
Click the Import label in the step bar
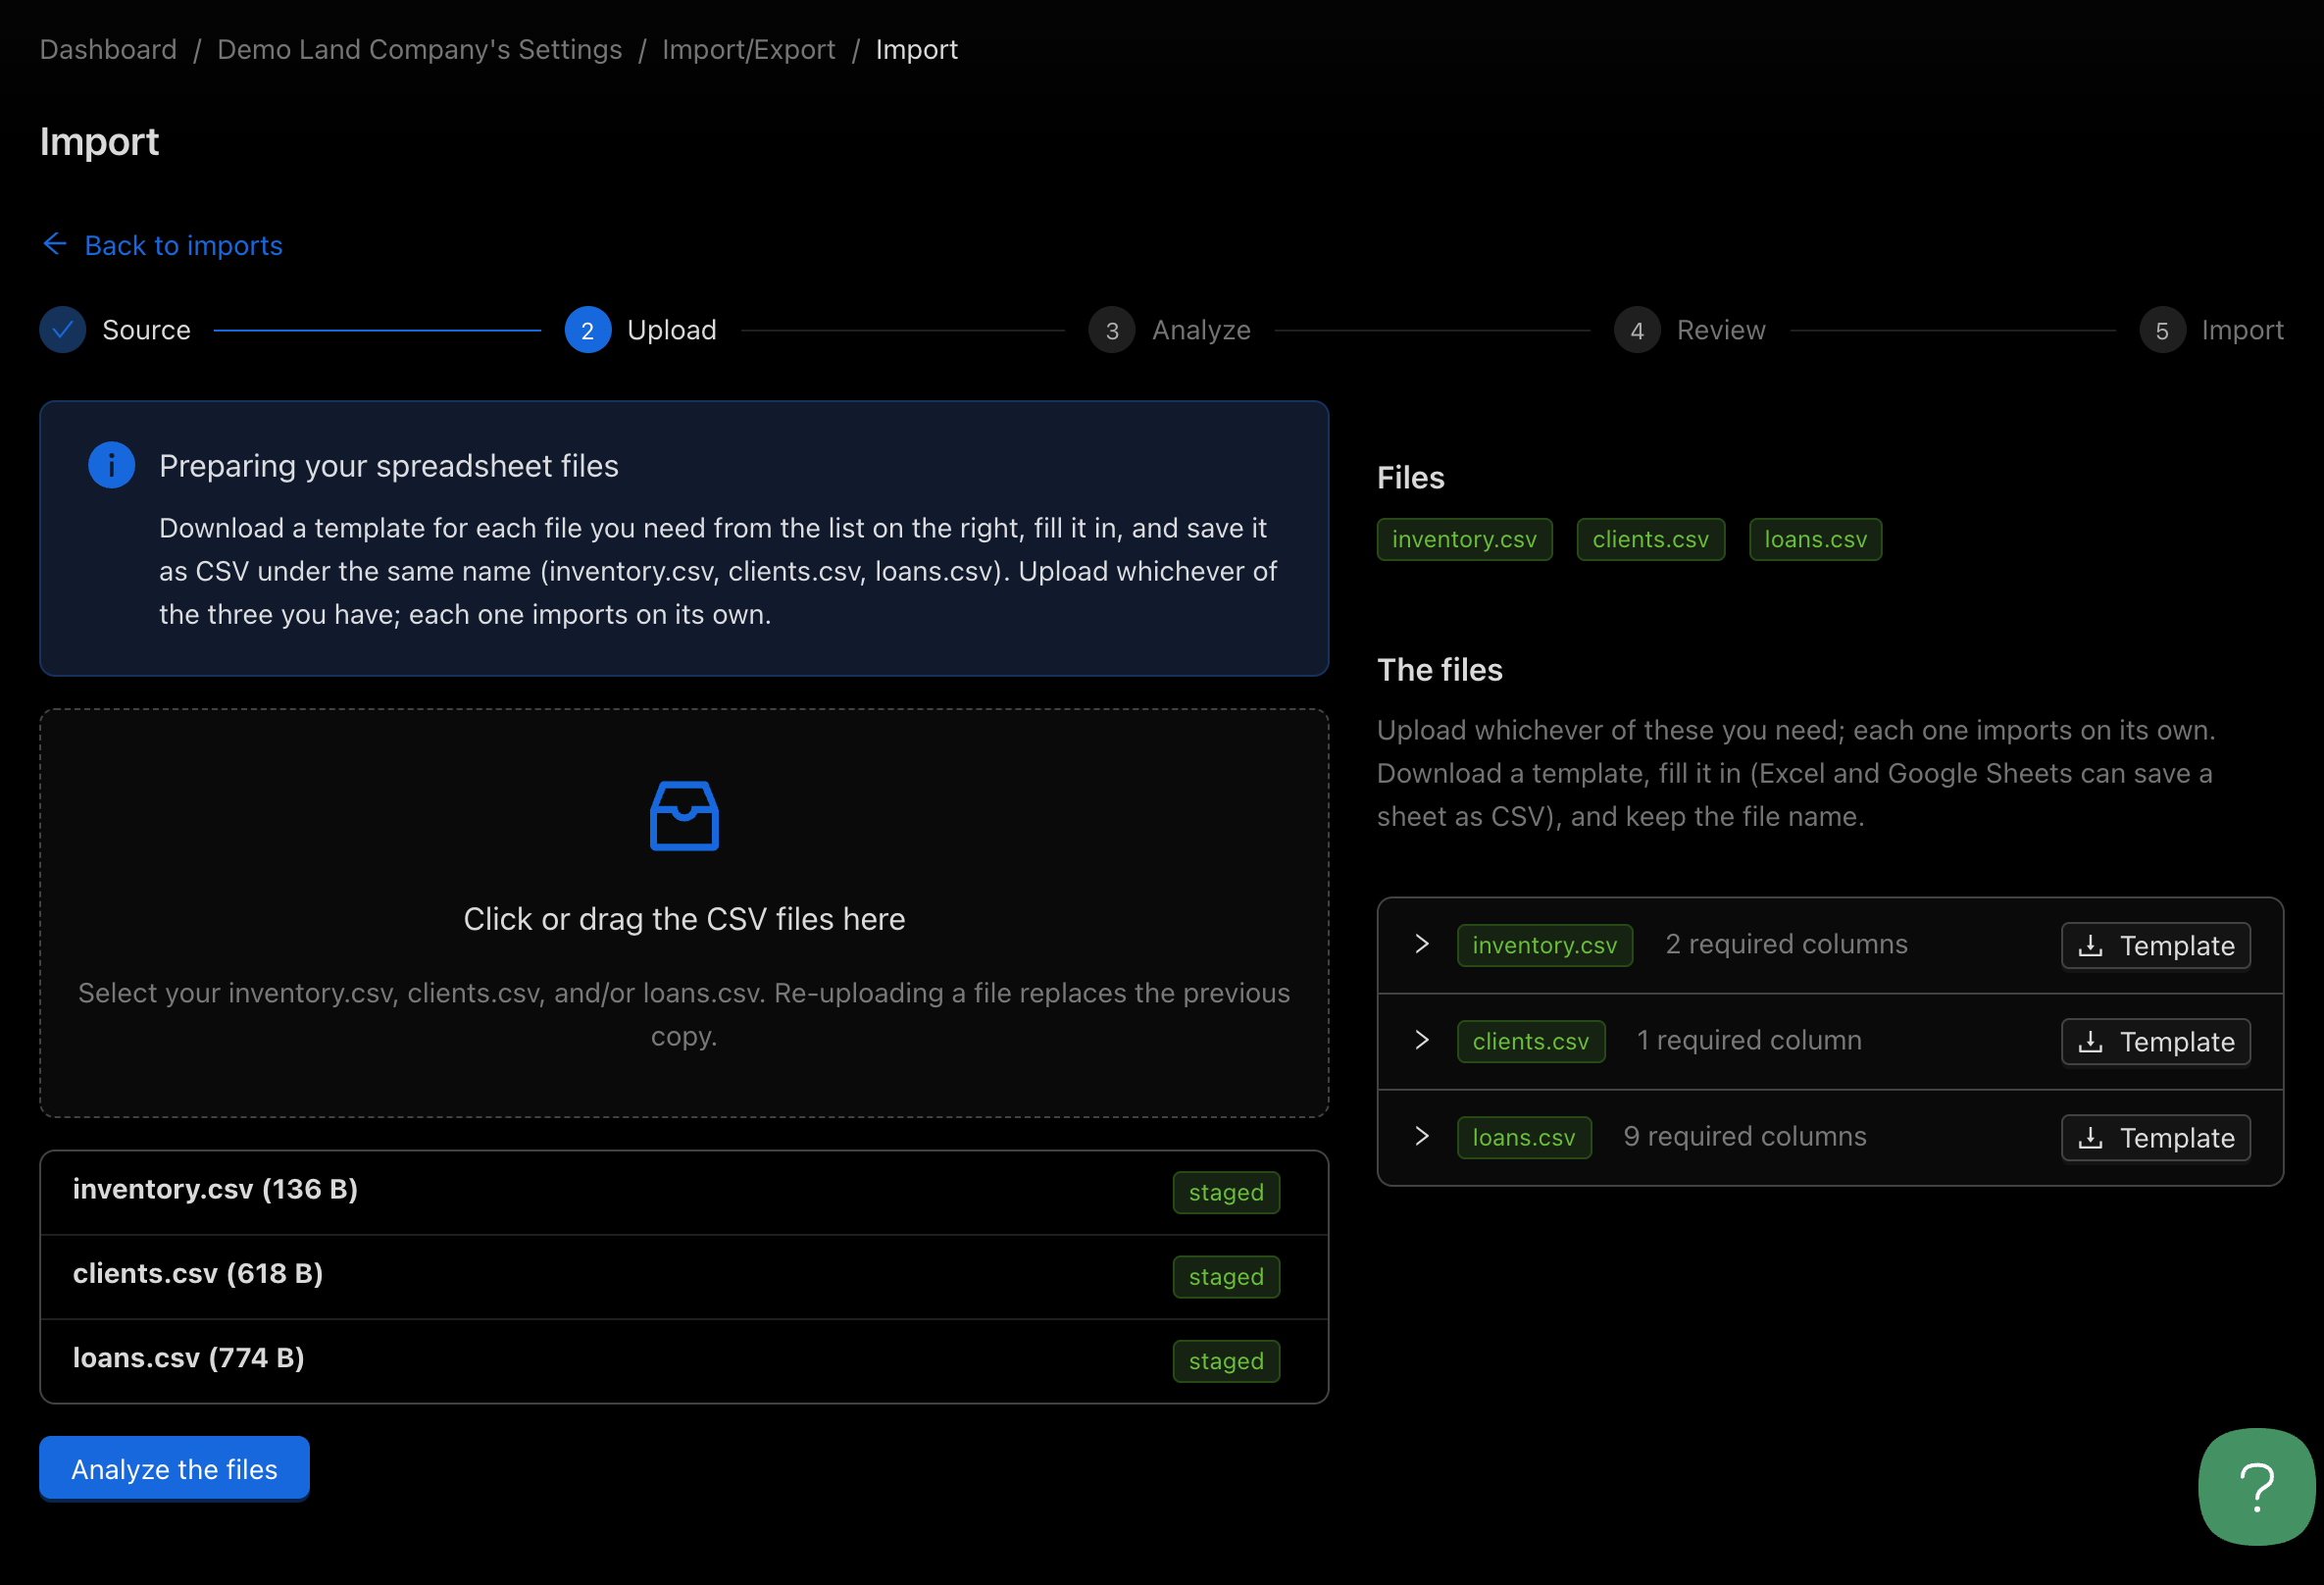[x=2242, y=330]
